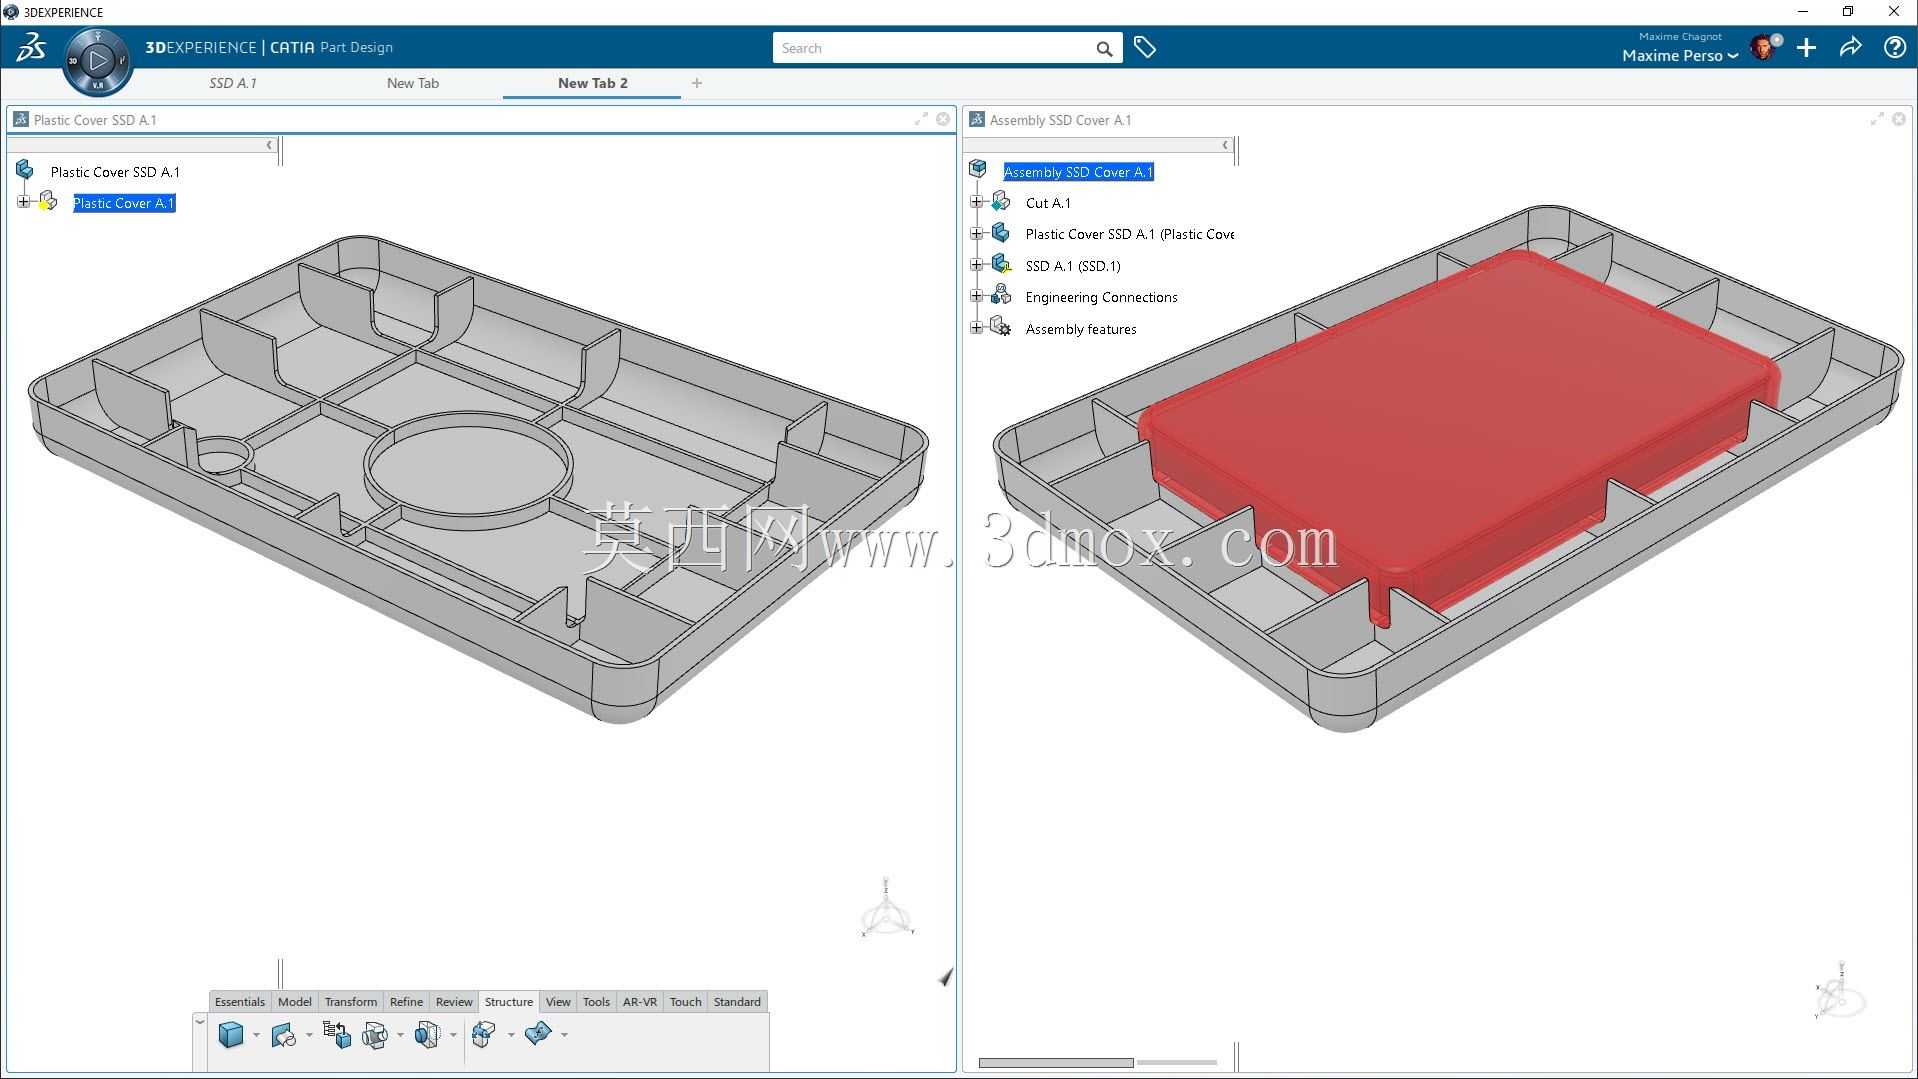The width and height of the screenshot is (1918, 1079).
Task: Close the Plastic Cover SSD A.1 panel
Action: [943, 119]
